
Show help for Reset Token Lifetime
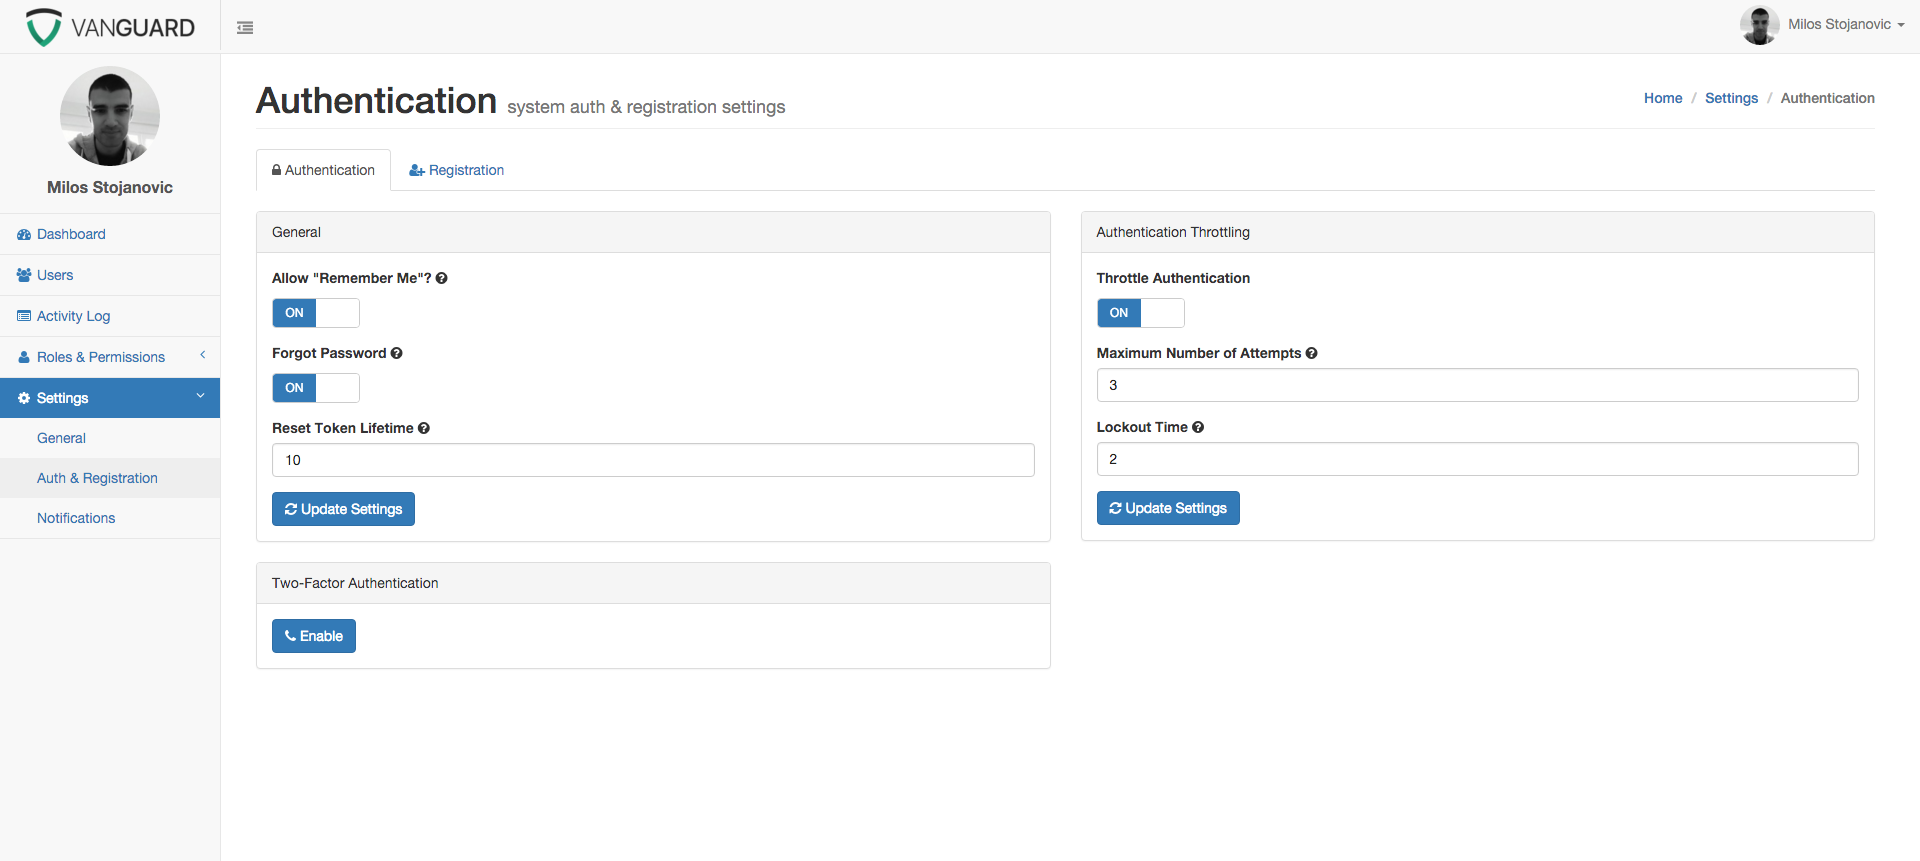click(x=424, y=428)
